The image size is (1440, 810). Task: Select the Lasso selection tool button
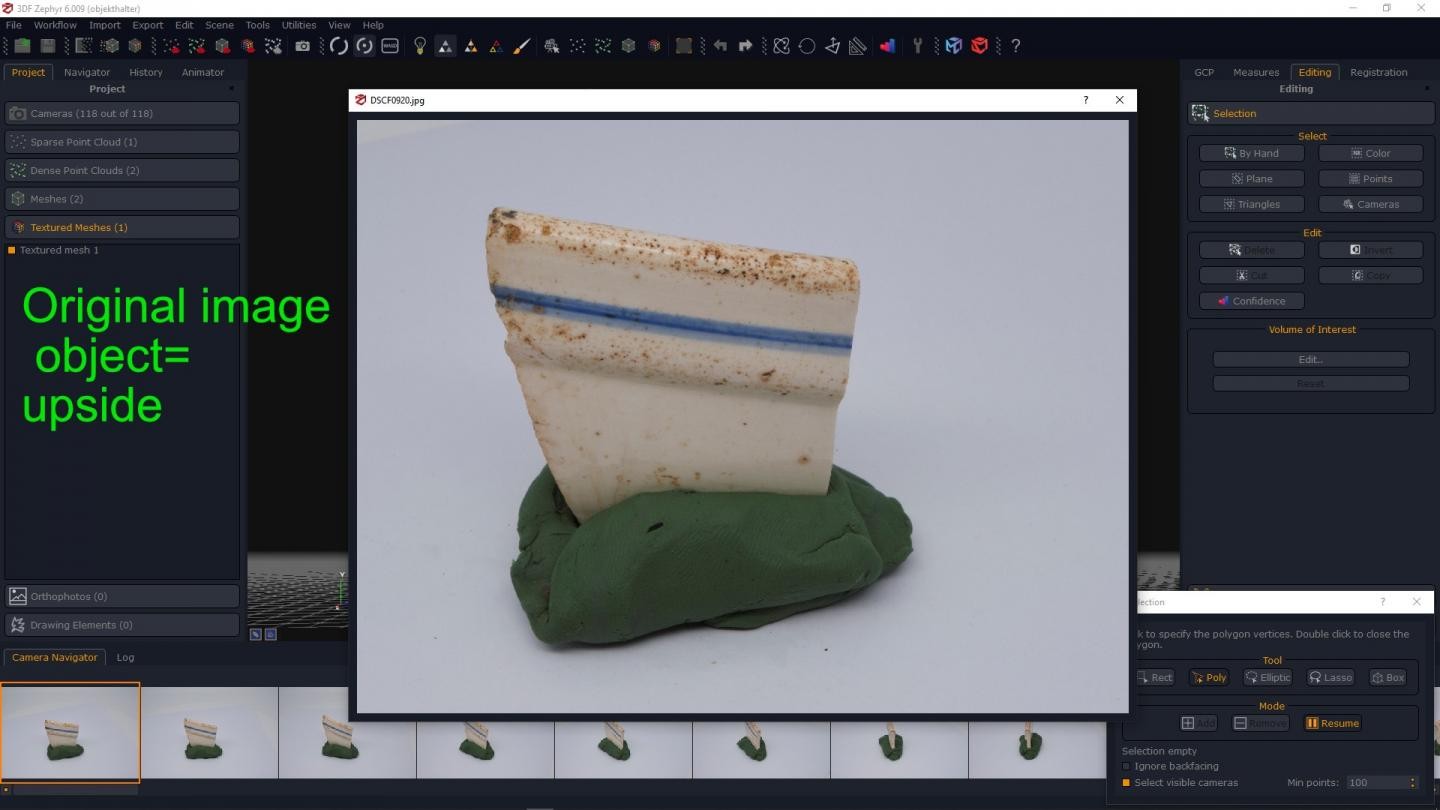pos(1329,678)
